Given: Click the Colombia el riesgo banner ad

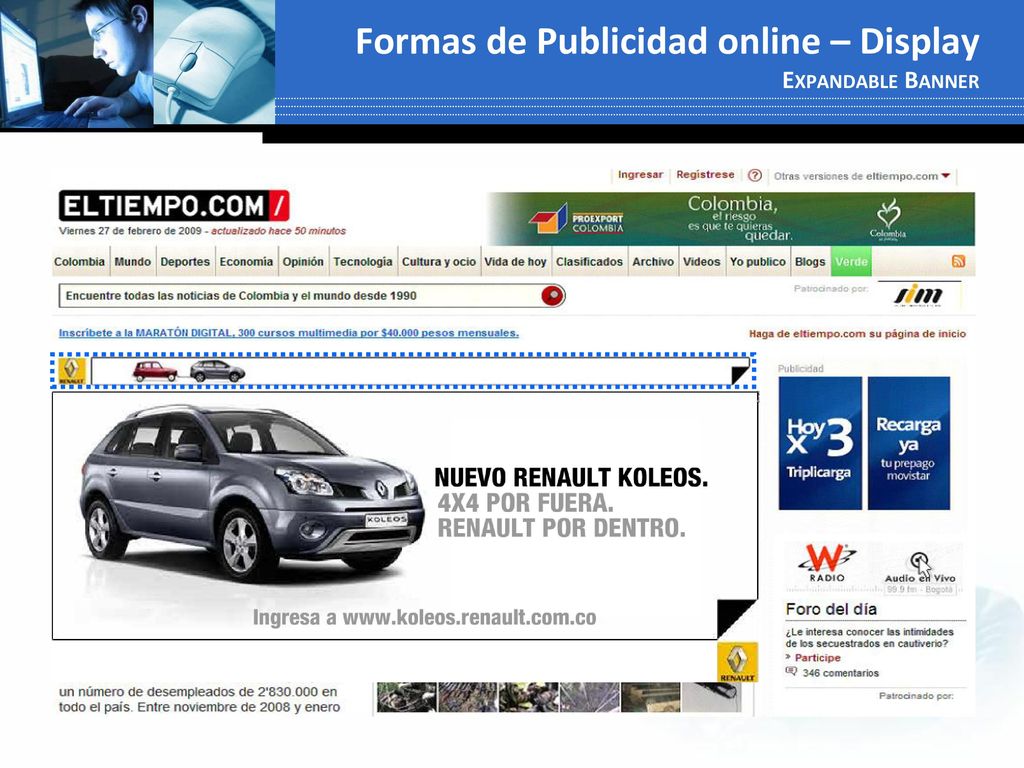Looking at the screenshot, I should (731, 219).
